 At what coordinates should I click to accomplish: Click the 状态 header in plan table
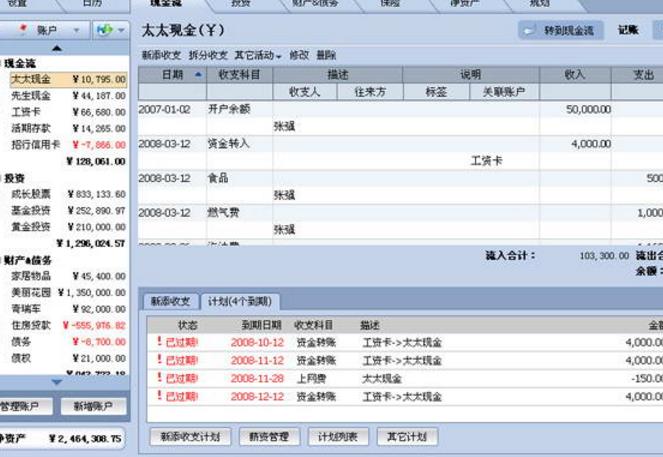point(188,325)
